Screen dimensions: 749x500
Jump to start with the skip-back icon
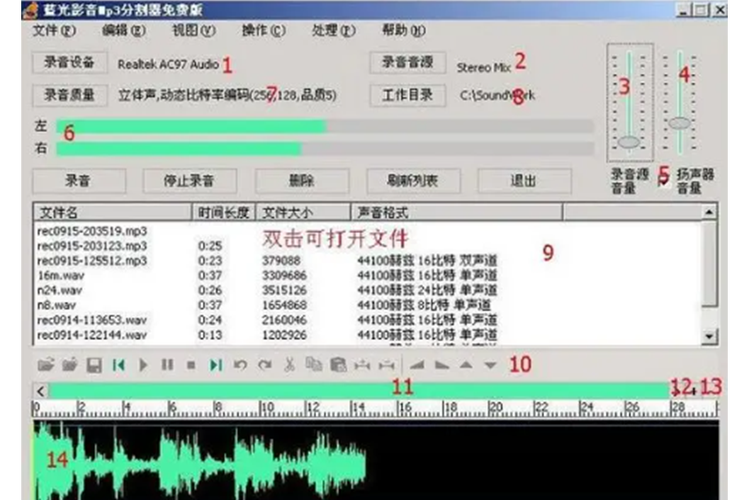pyautogui.click(x=119, y=366)
